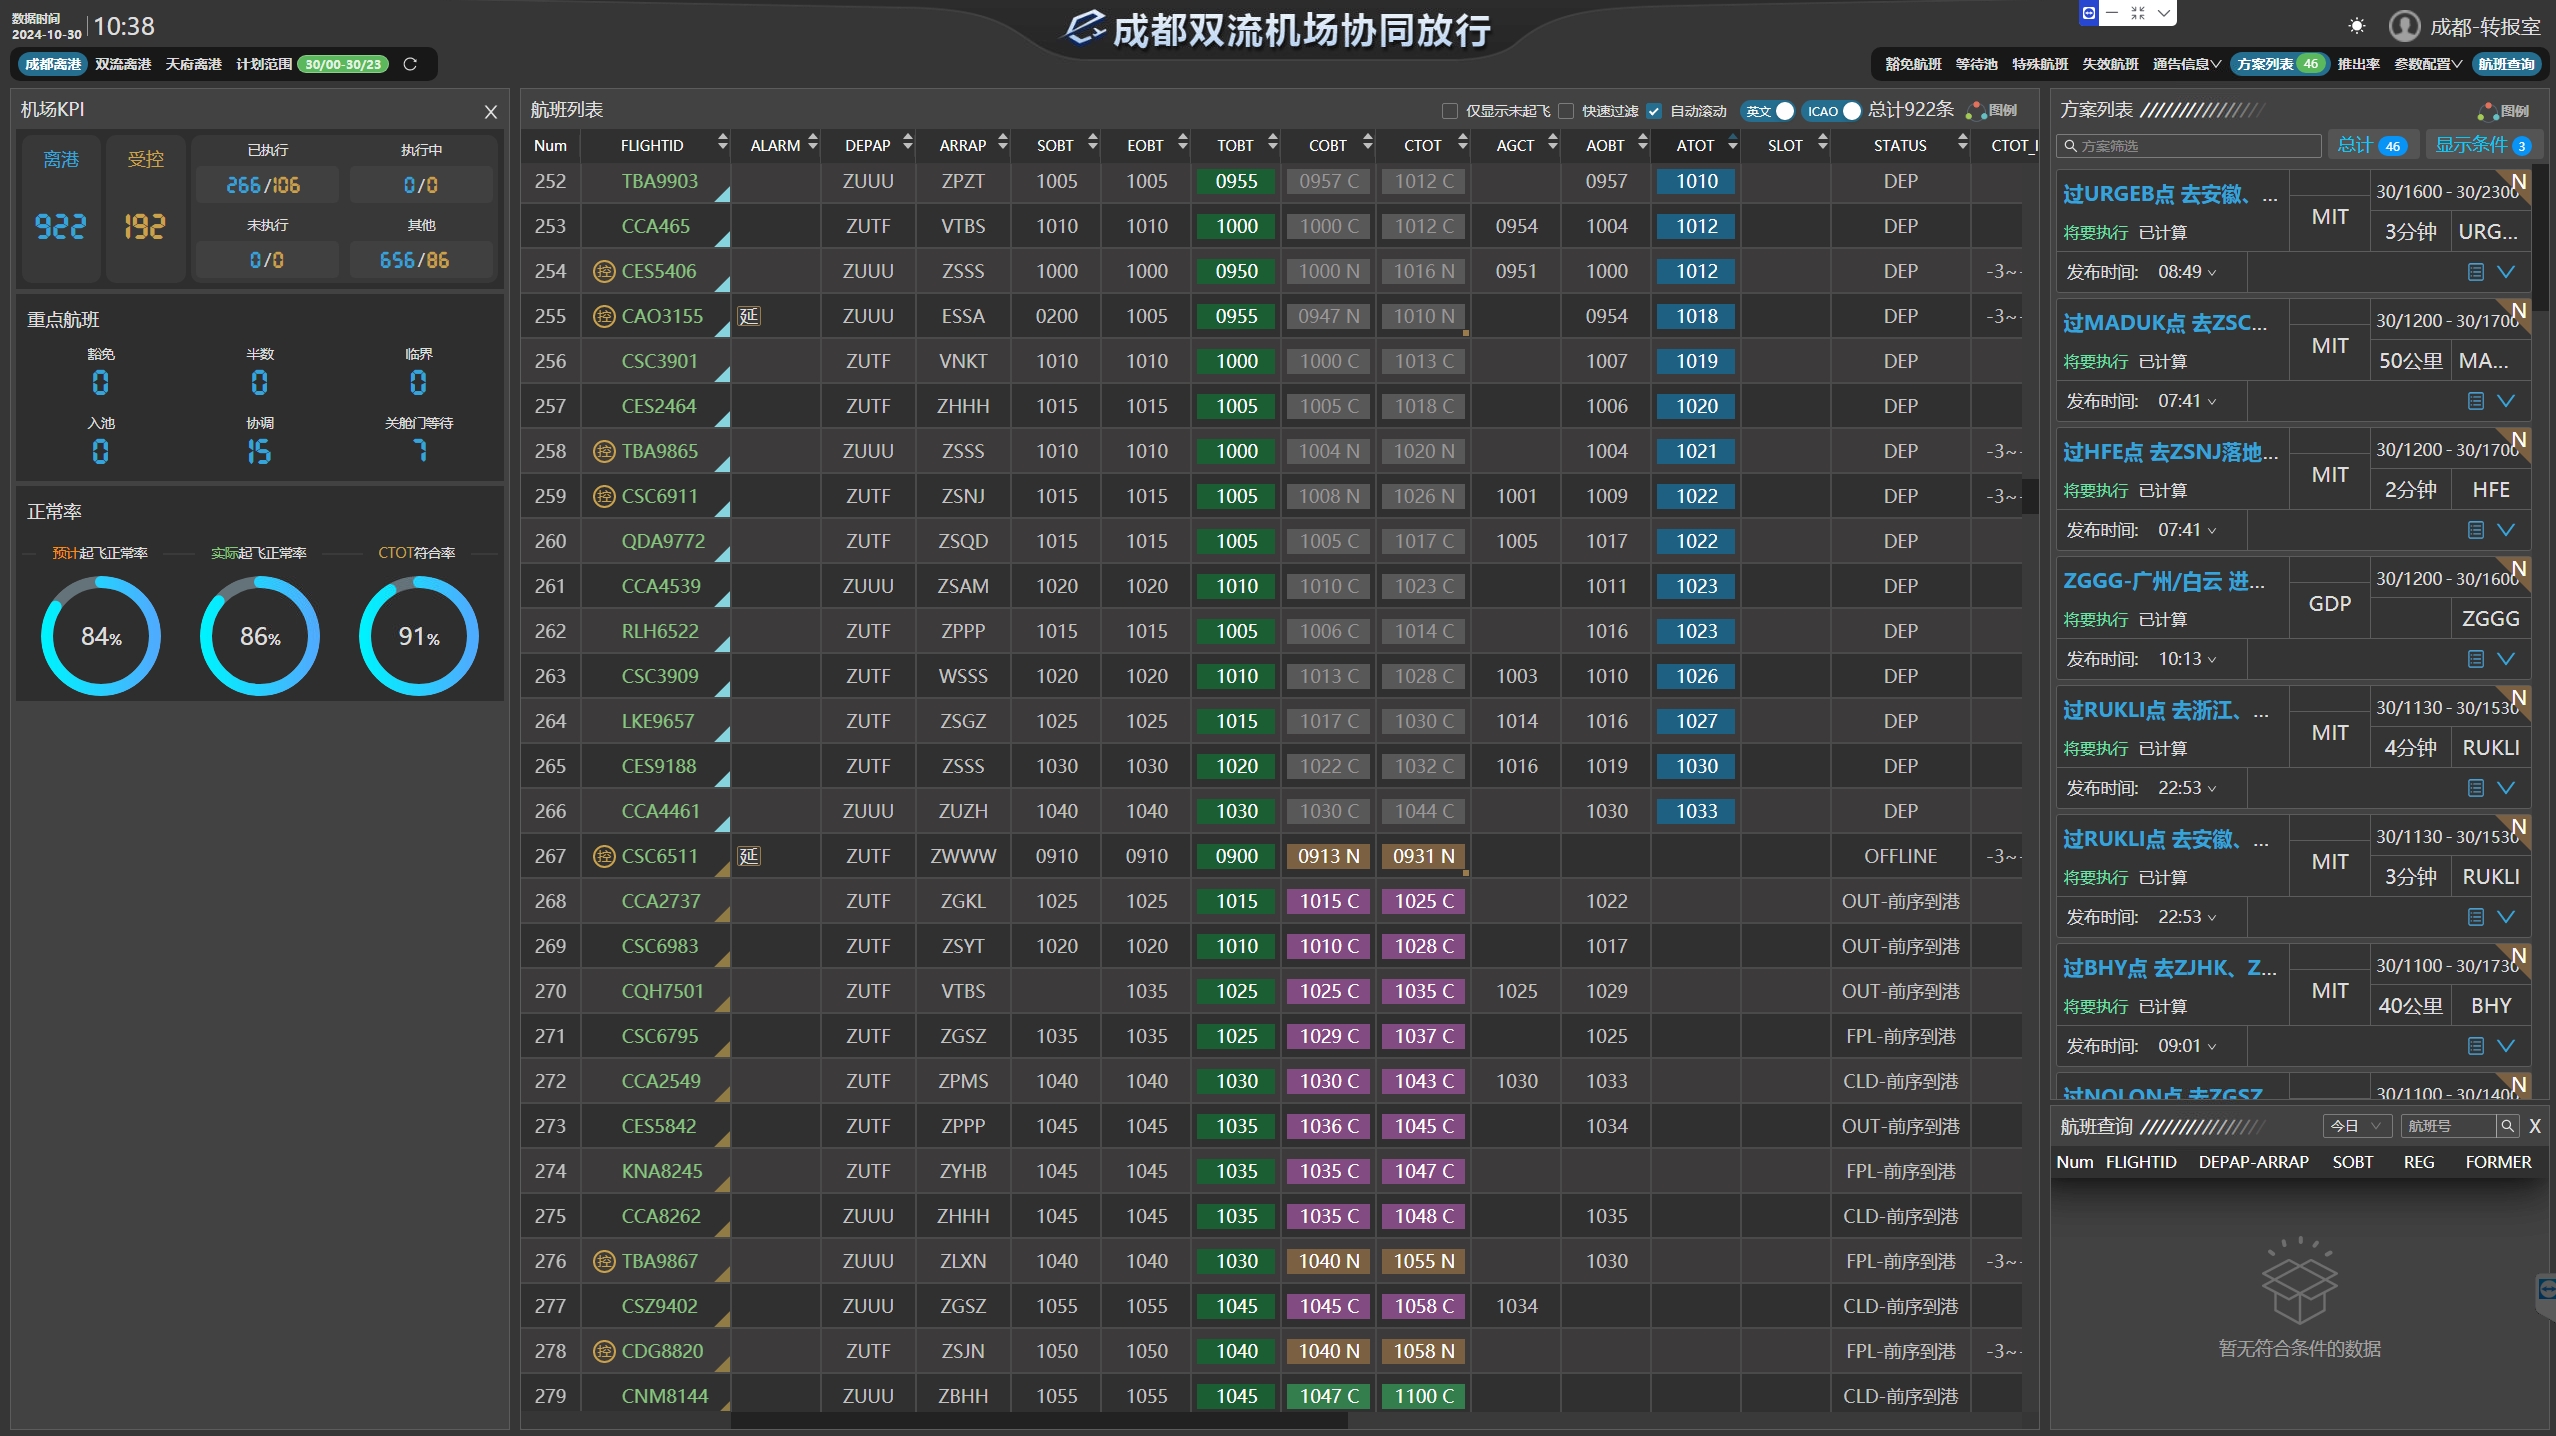The width and height of the screenshot is (2556, 1436).
Task: Expand the ZGGG-广州/白云 plan with its chevron
Action: [x=2506, y=659]
